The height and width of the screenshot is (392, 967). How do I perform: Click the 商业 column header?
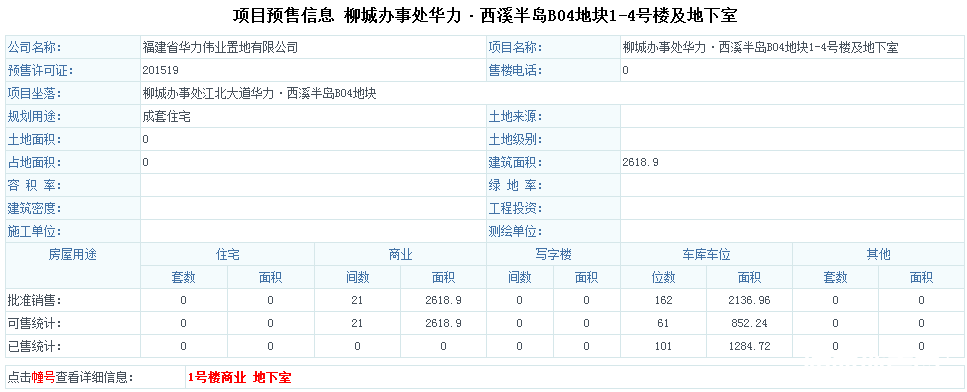pos(400,255)
